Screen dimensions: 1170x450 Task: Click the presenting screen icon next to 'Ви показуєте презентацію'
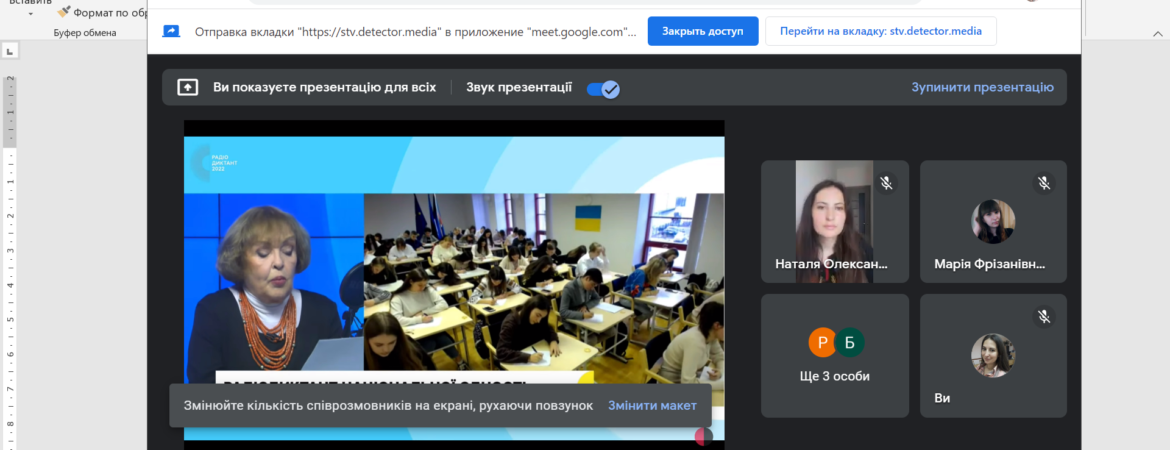point(187,87)
